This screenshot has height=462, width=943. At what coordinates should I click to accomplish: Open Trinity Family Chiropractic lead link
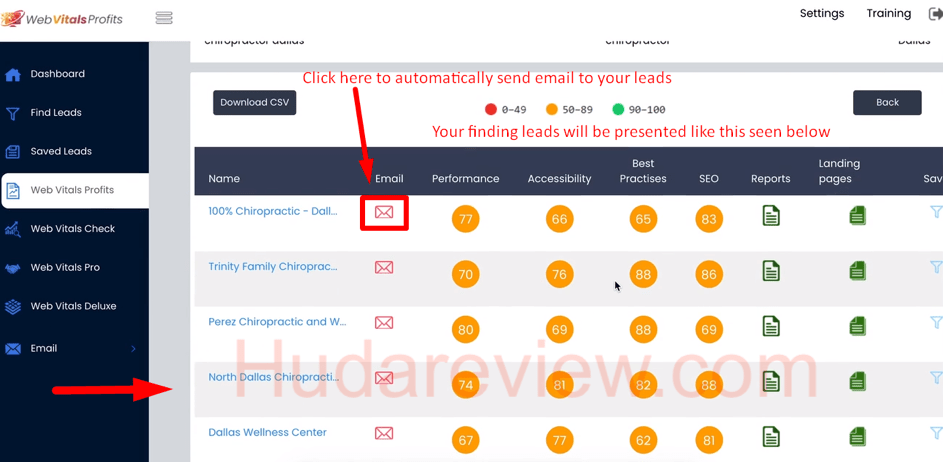[273, 266]
